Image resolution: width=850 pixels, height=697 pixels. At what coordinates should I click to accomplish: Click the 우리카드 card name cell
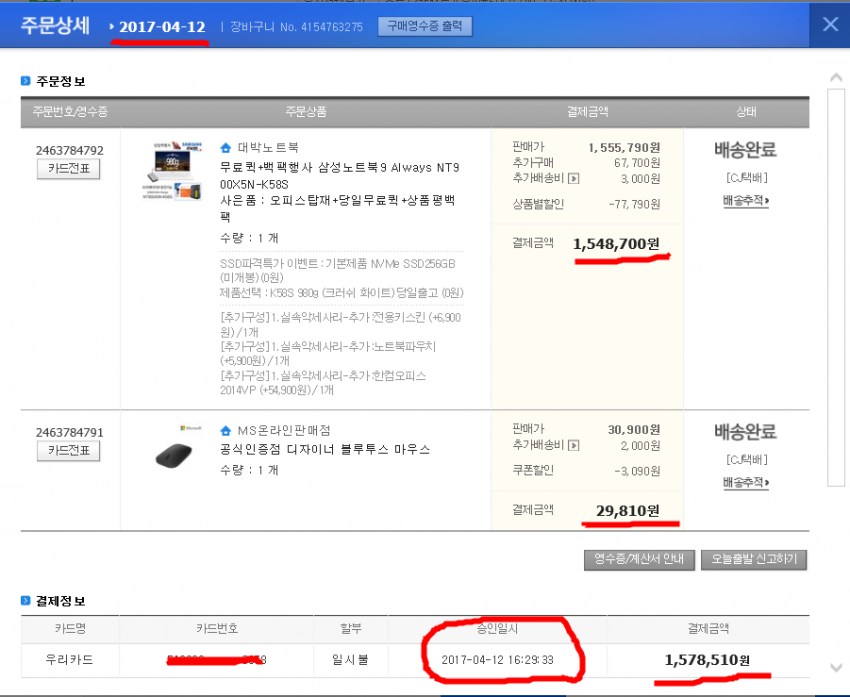(69, 660)
